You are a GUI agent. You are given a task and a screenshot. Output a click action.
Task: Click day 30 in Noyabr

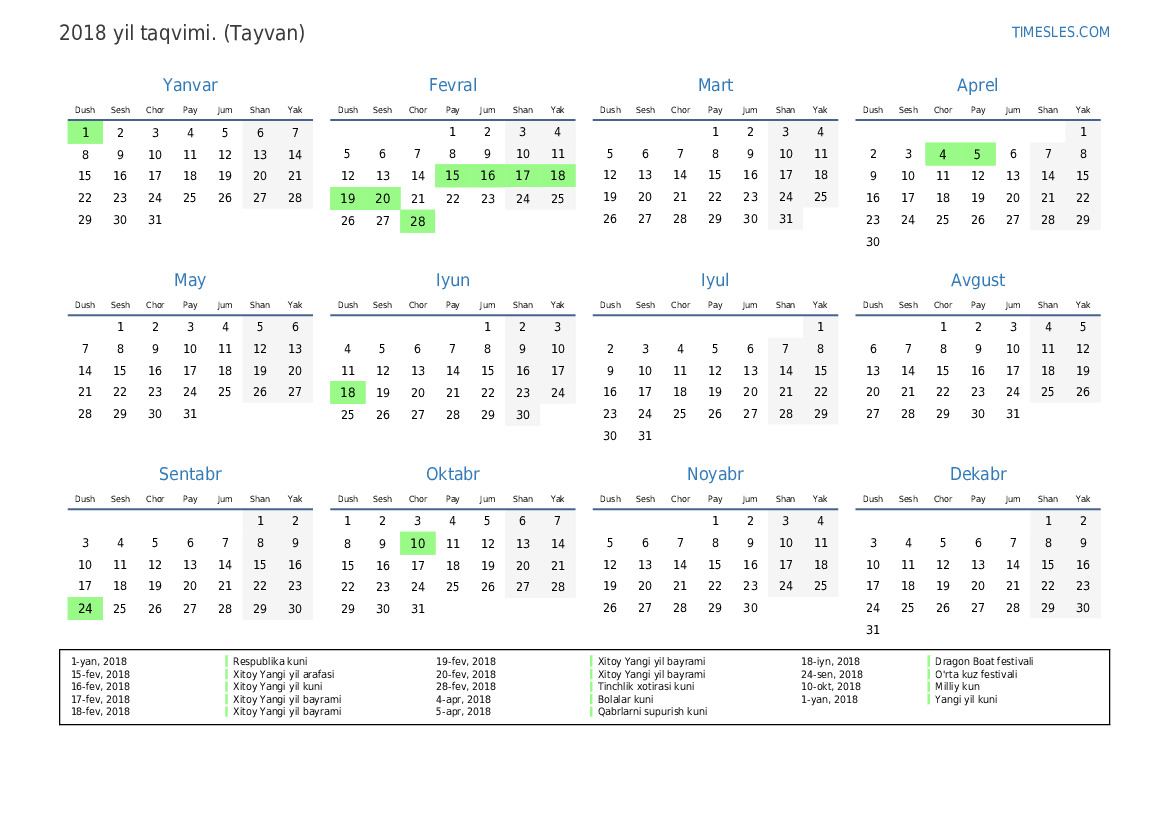tap(750, 608)
